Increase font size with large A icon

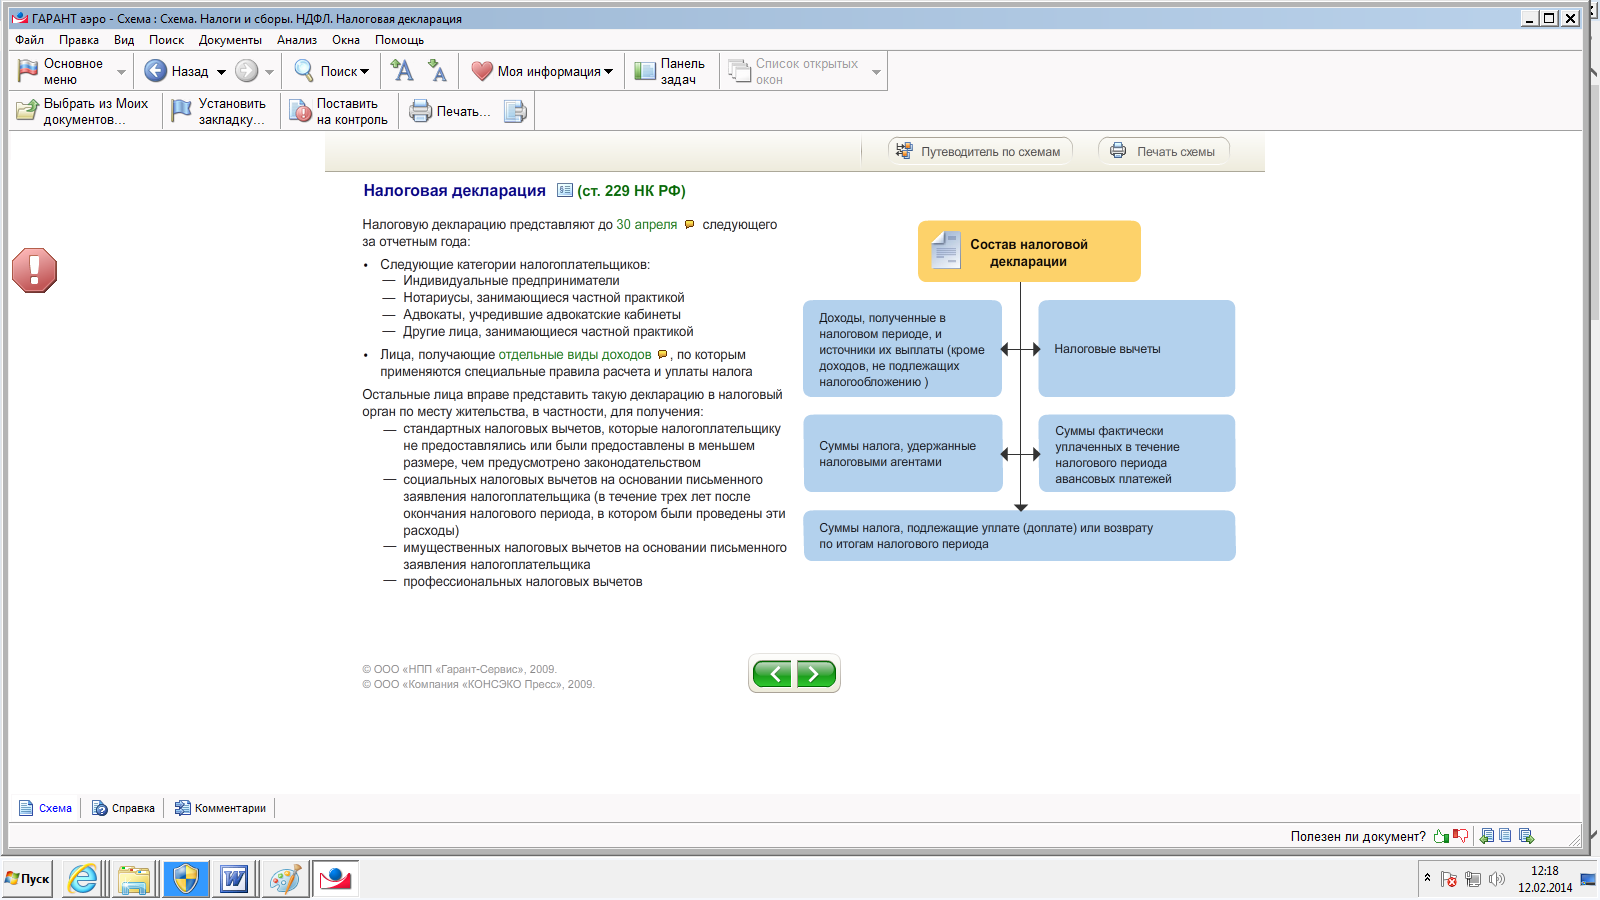pyautogui.click(x=402, y=70)
